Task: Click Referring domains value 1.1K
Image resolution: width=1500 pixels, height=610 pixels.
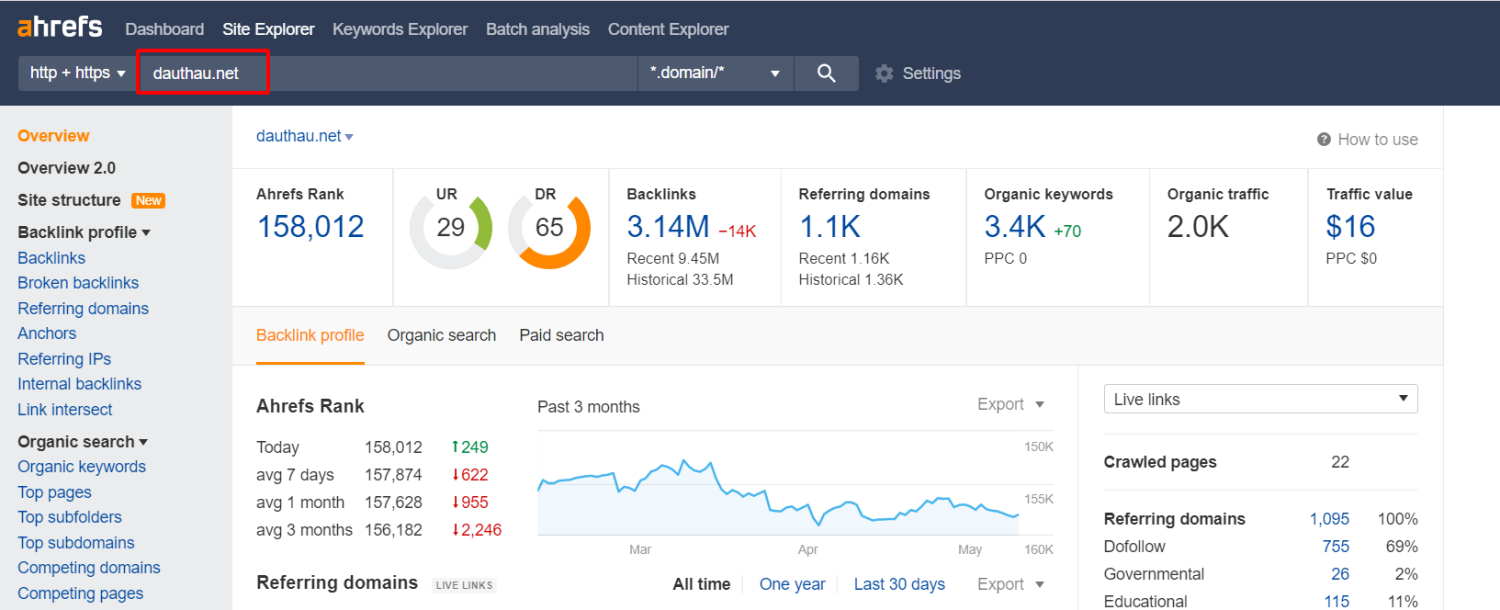Action: tap(829, 227)
